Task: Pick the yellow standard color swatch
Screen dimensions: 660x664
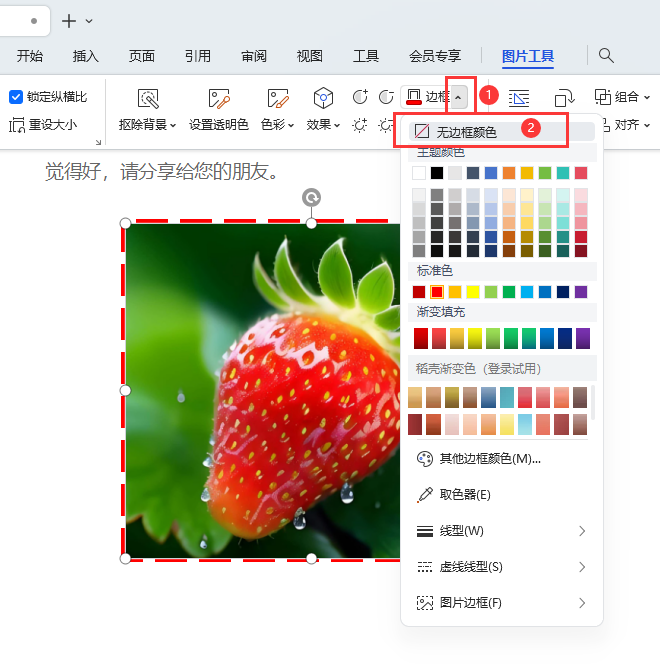Action: coord(473,292)
